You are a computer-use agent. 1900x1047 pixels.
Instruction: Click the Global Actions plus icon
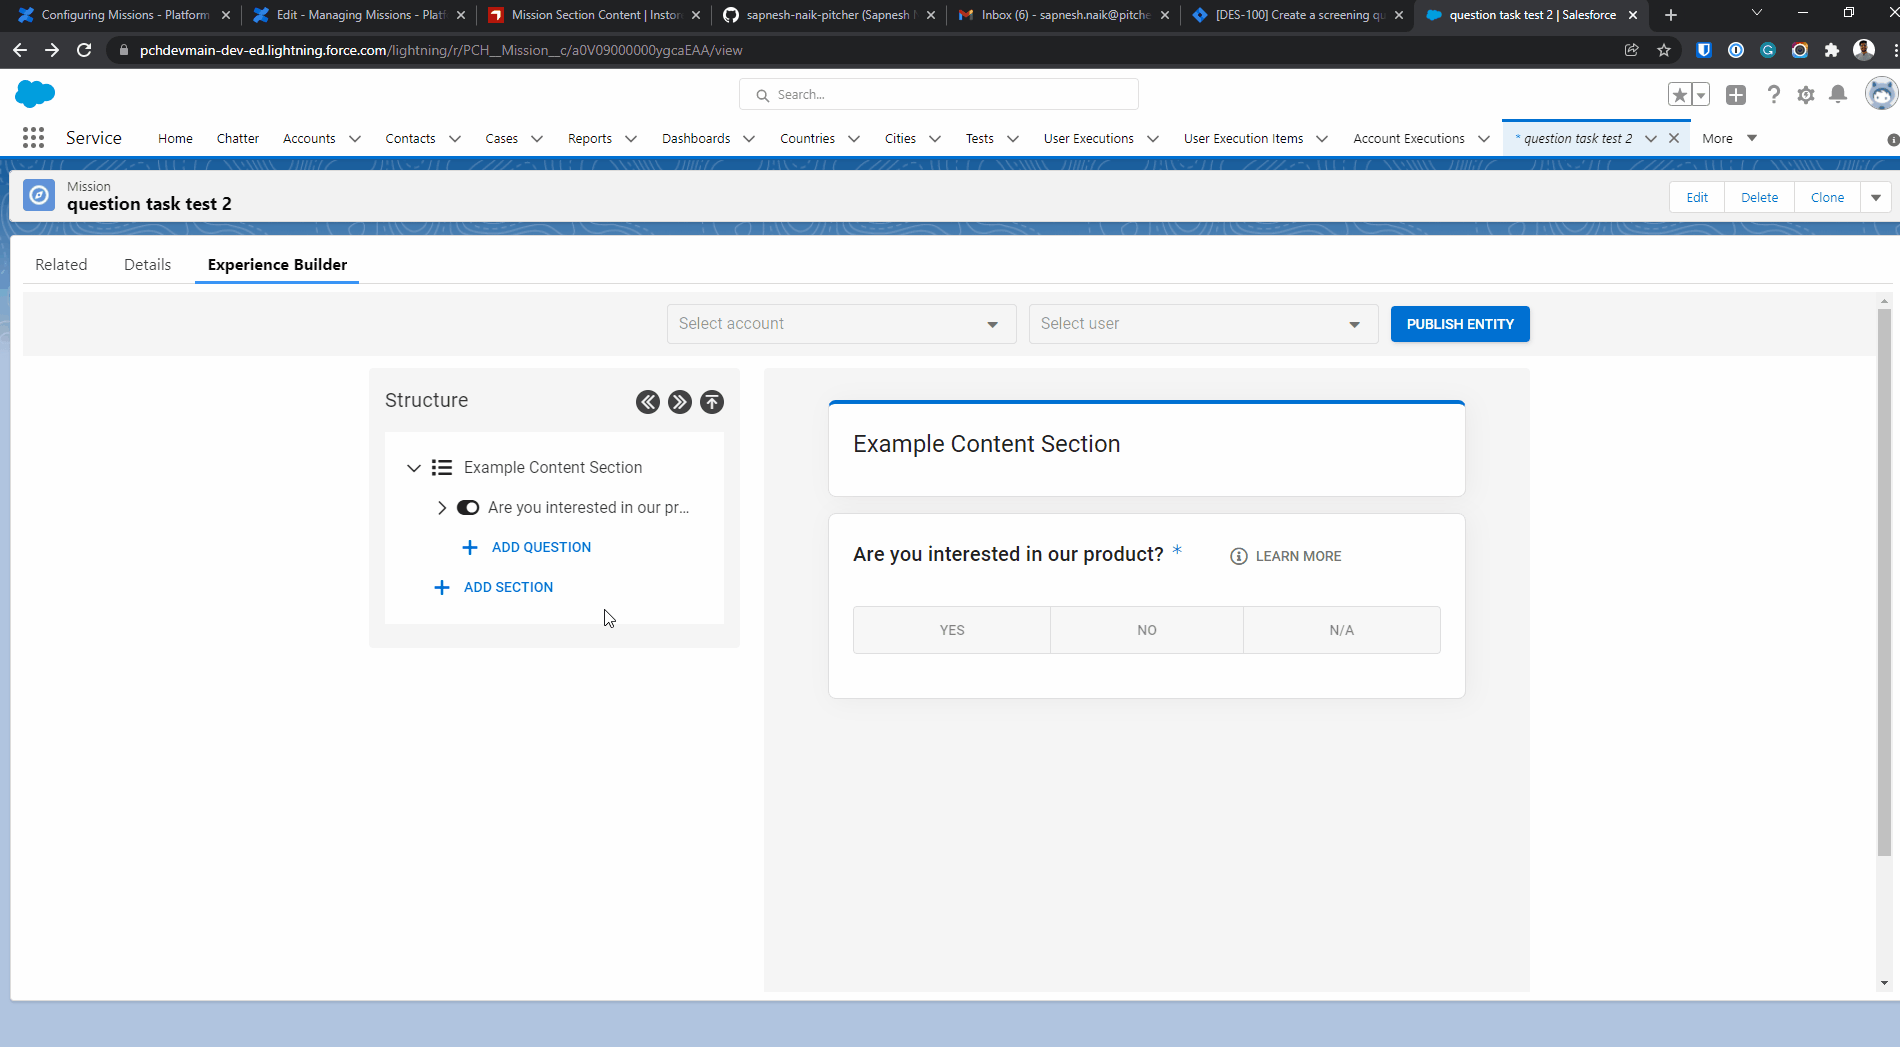(x=1736, y=95)
